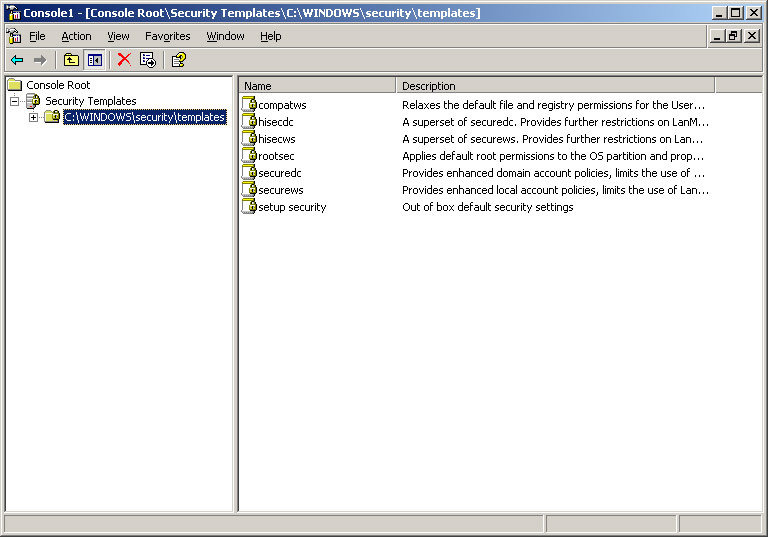This screenshot has width=768, height=537.
Task: Select Console Root in the tree
Action: (58, 85)
